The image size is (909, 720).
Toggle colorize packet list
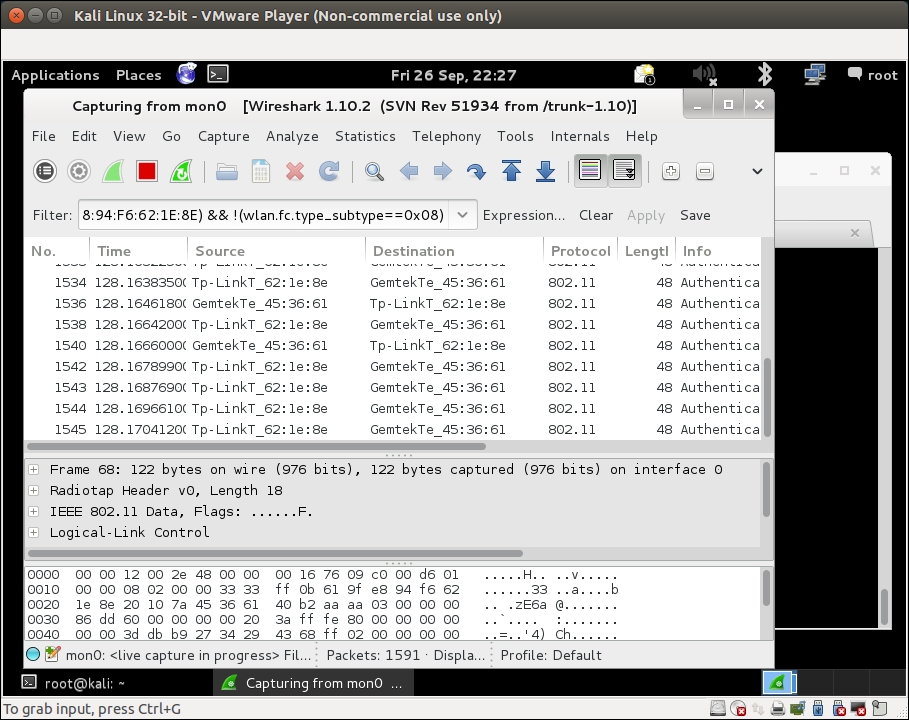click(x=590, y=170)
